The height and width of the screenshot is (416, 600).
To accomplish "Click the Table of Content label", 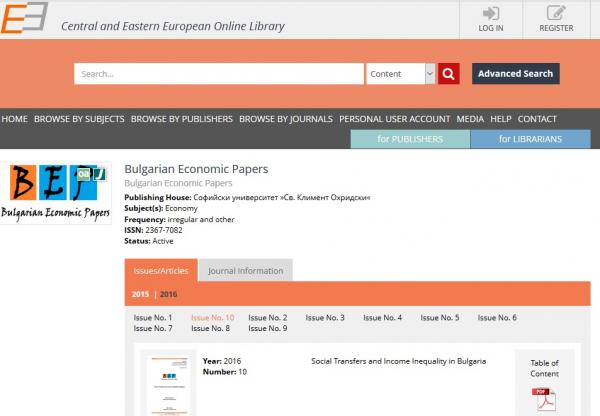I will [x=544, y=368].
